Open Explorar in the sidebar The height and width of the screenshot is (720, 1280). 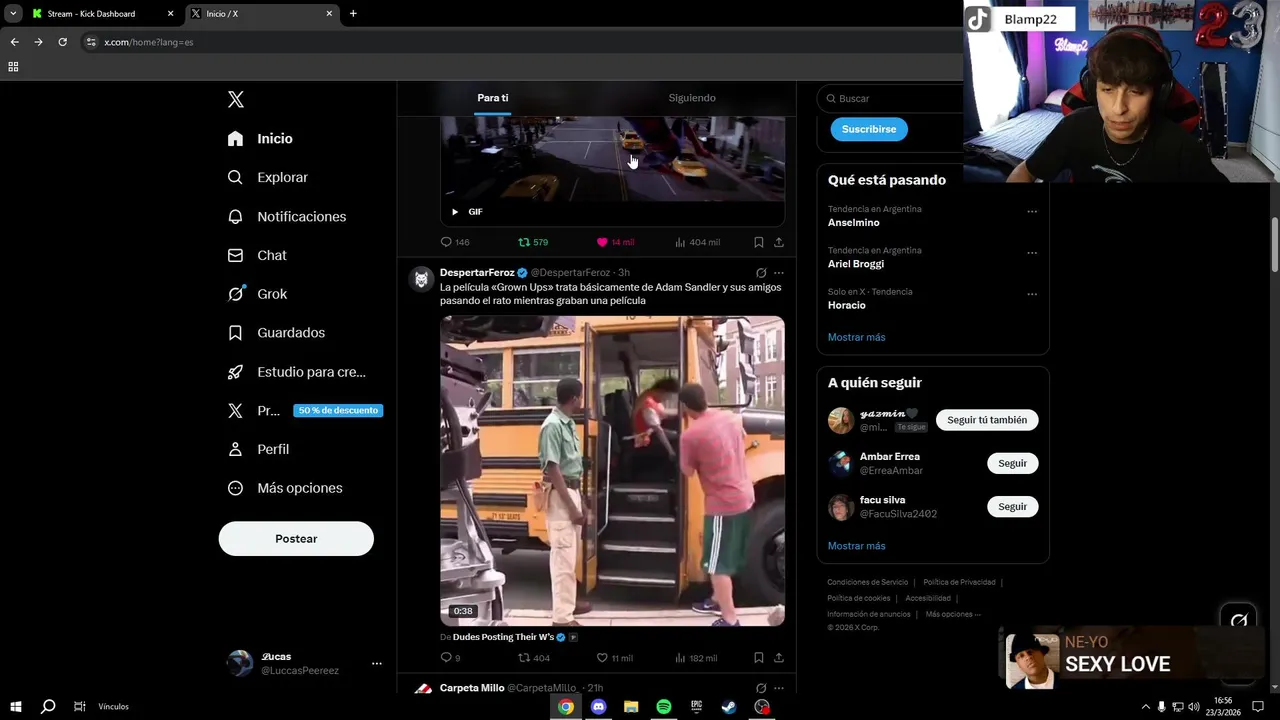pos(267,177)
